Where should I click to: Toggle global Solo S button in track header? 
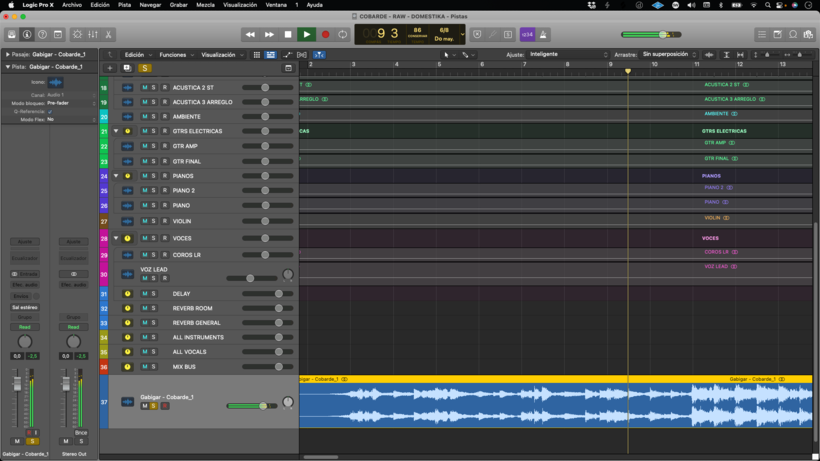[145, 68]
